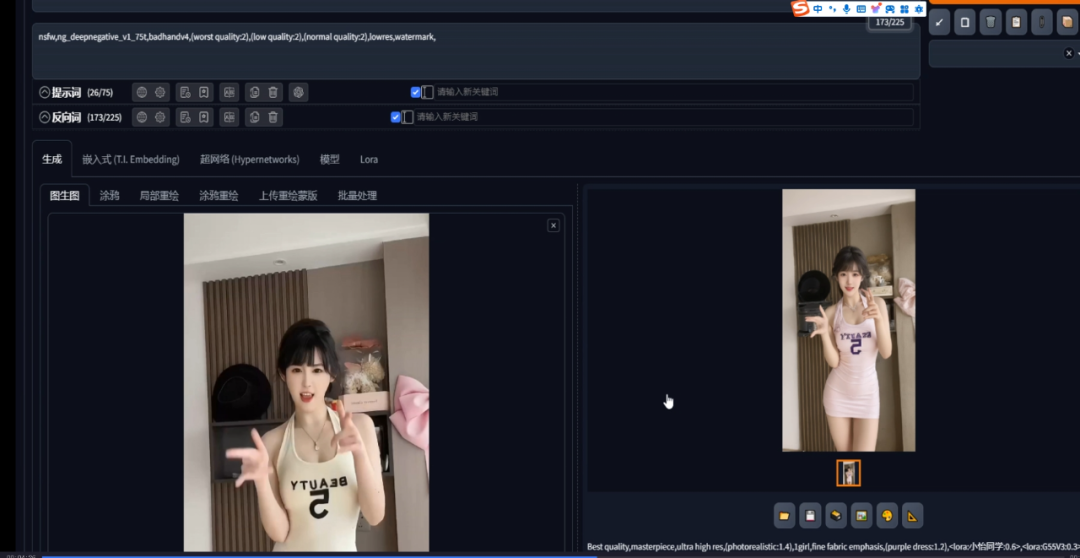Click the microphone icon in the IME bar
Image resolution: width=1080 pixels, height=558 pixels.
[x=847, y=9]
